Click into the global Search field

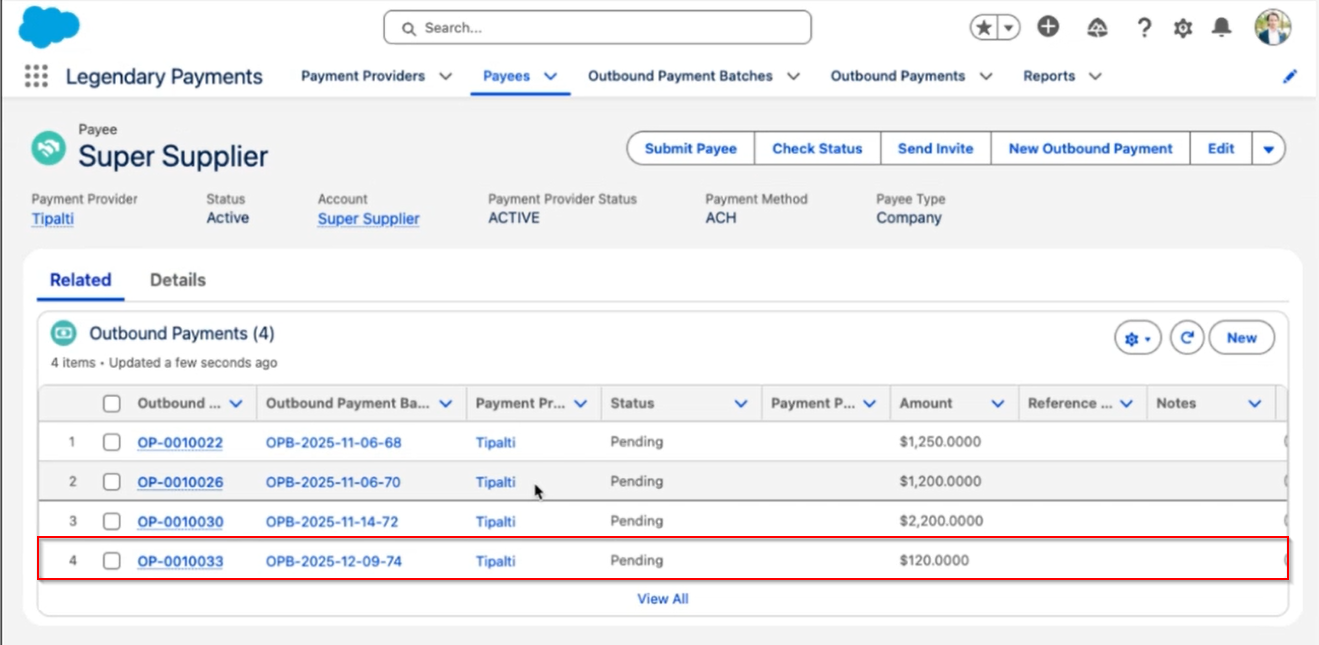[597, 28]
